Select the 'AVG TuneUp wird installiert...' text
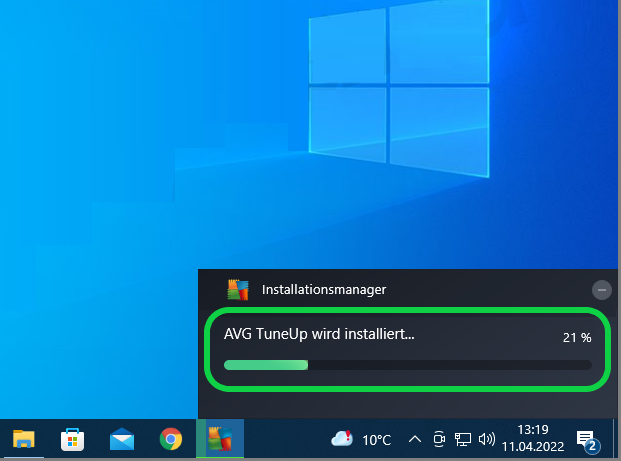 pos(319,334)
